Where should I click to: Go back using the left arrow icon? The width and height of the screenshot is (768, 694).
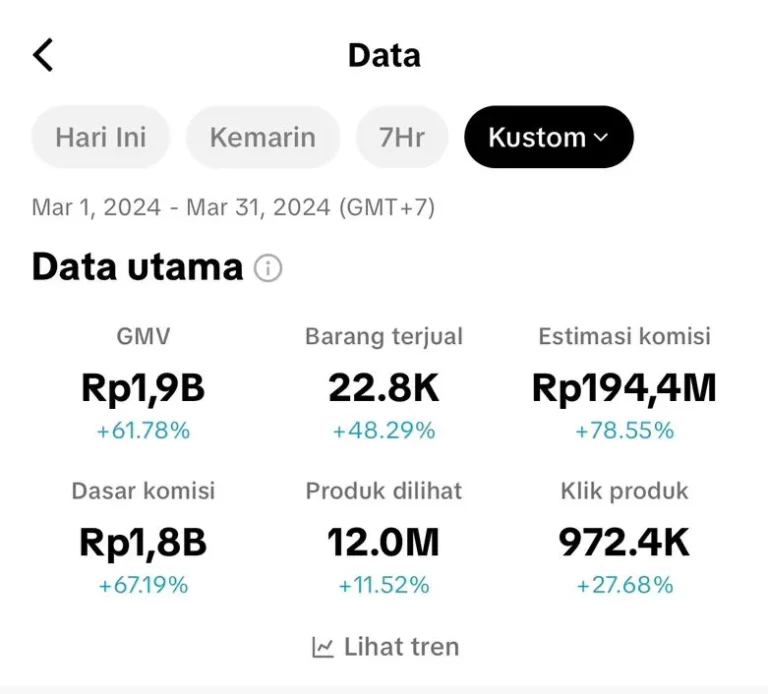pyautogui.click(x=43, y=55)
